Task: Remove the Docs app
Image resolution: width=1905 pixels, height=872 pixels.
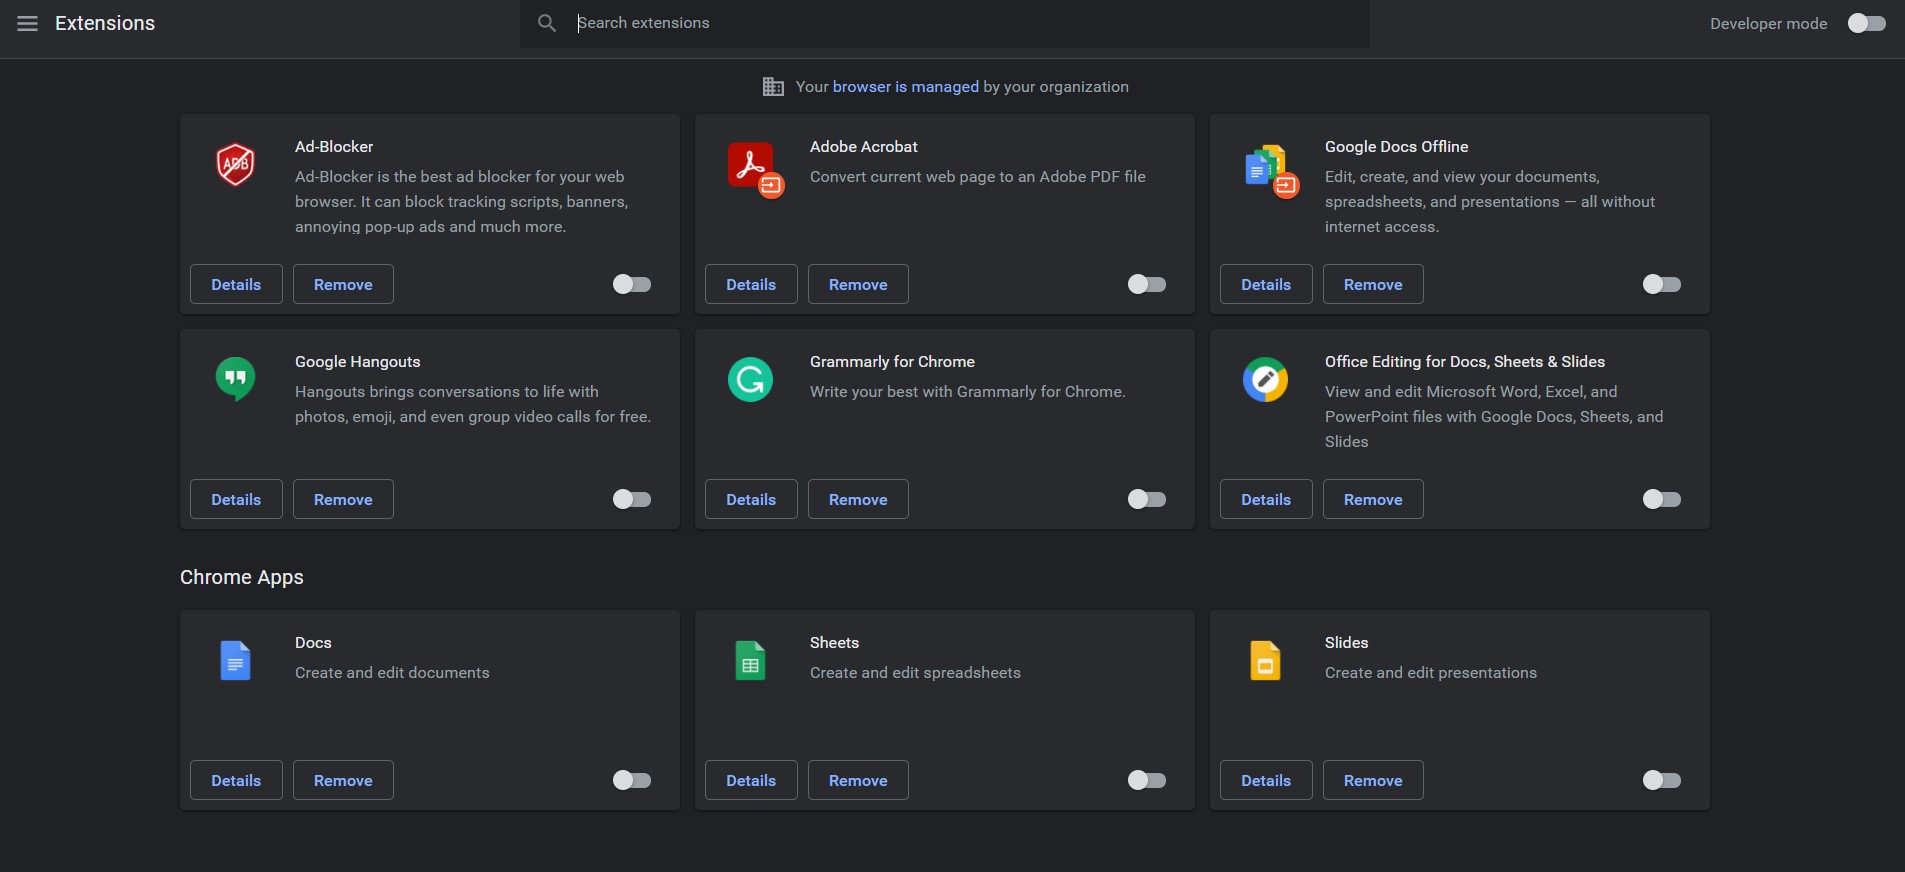Action: pos(343,780)
